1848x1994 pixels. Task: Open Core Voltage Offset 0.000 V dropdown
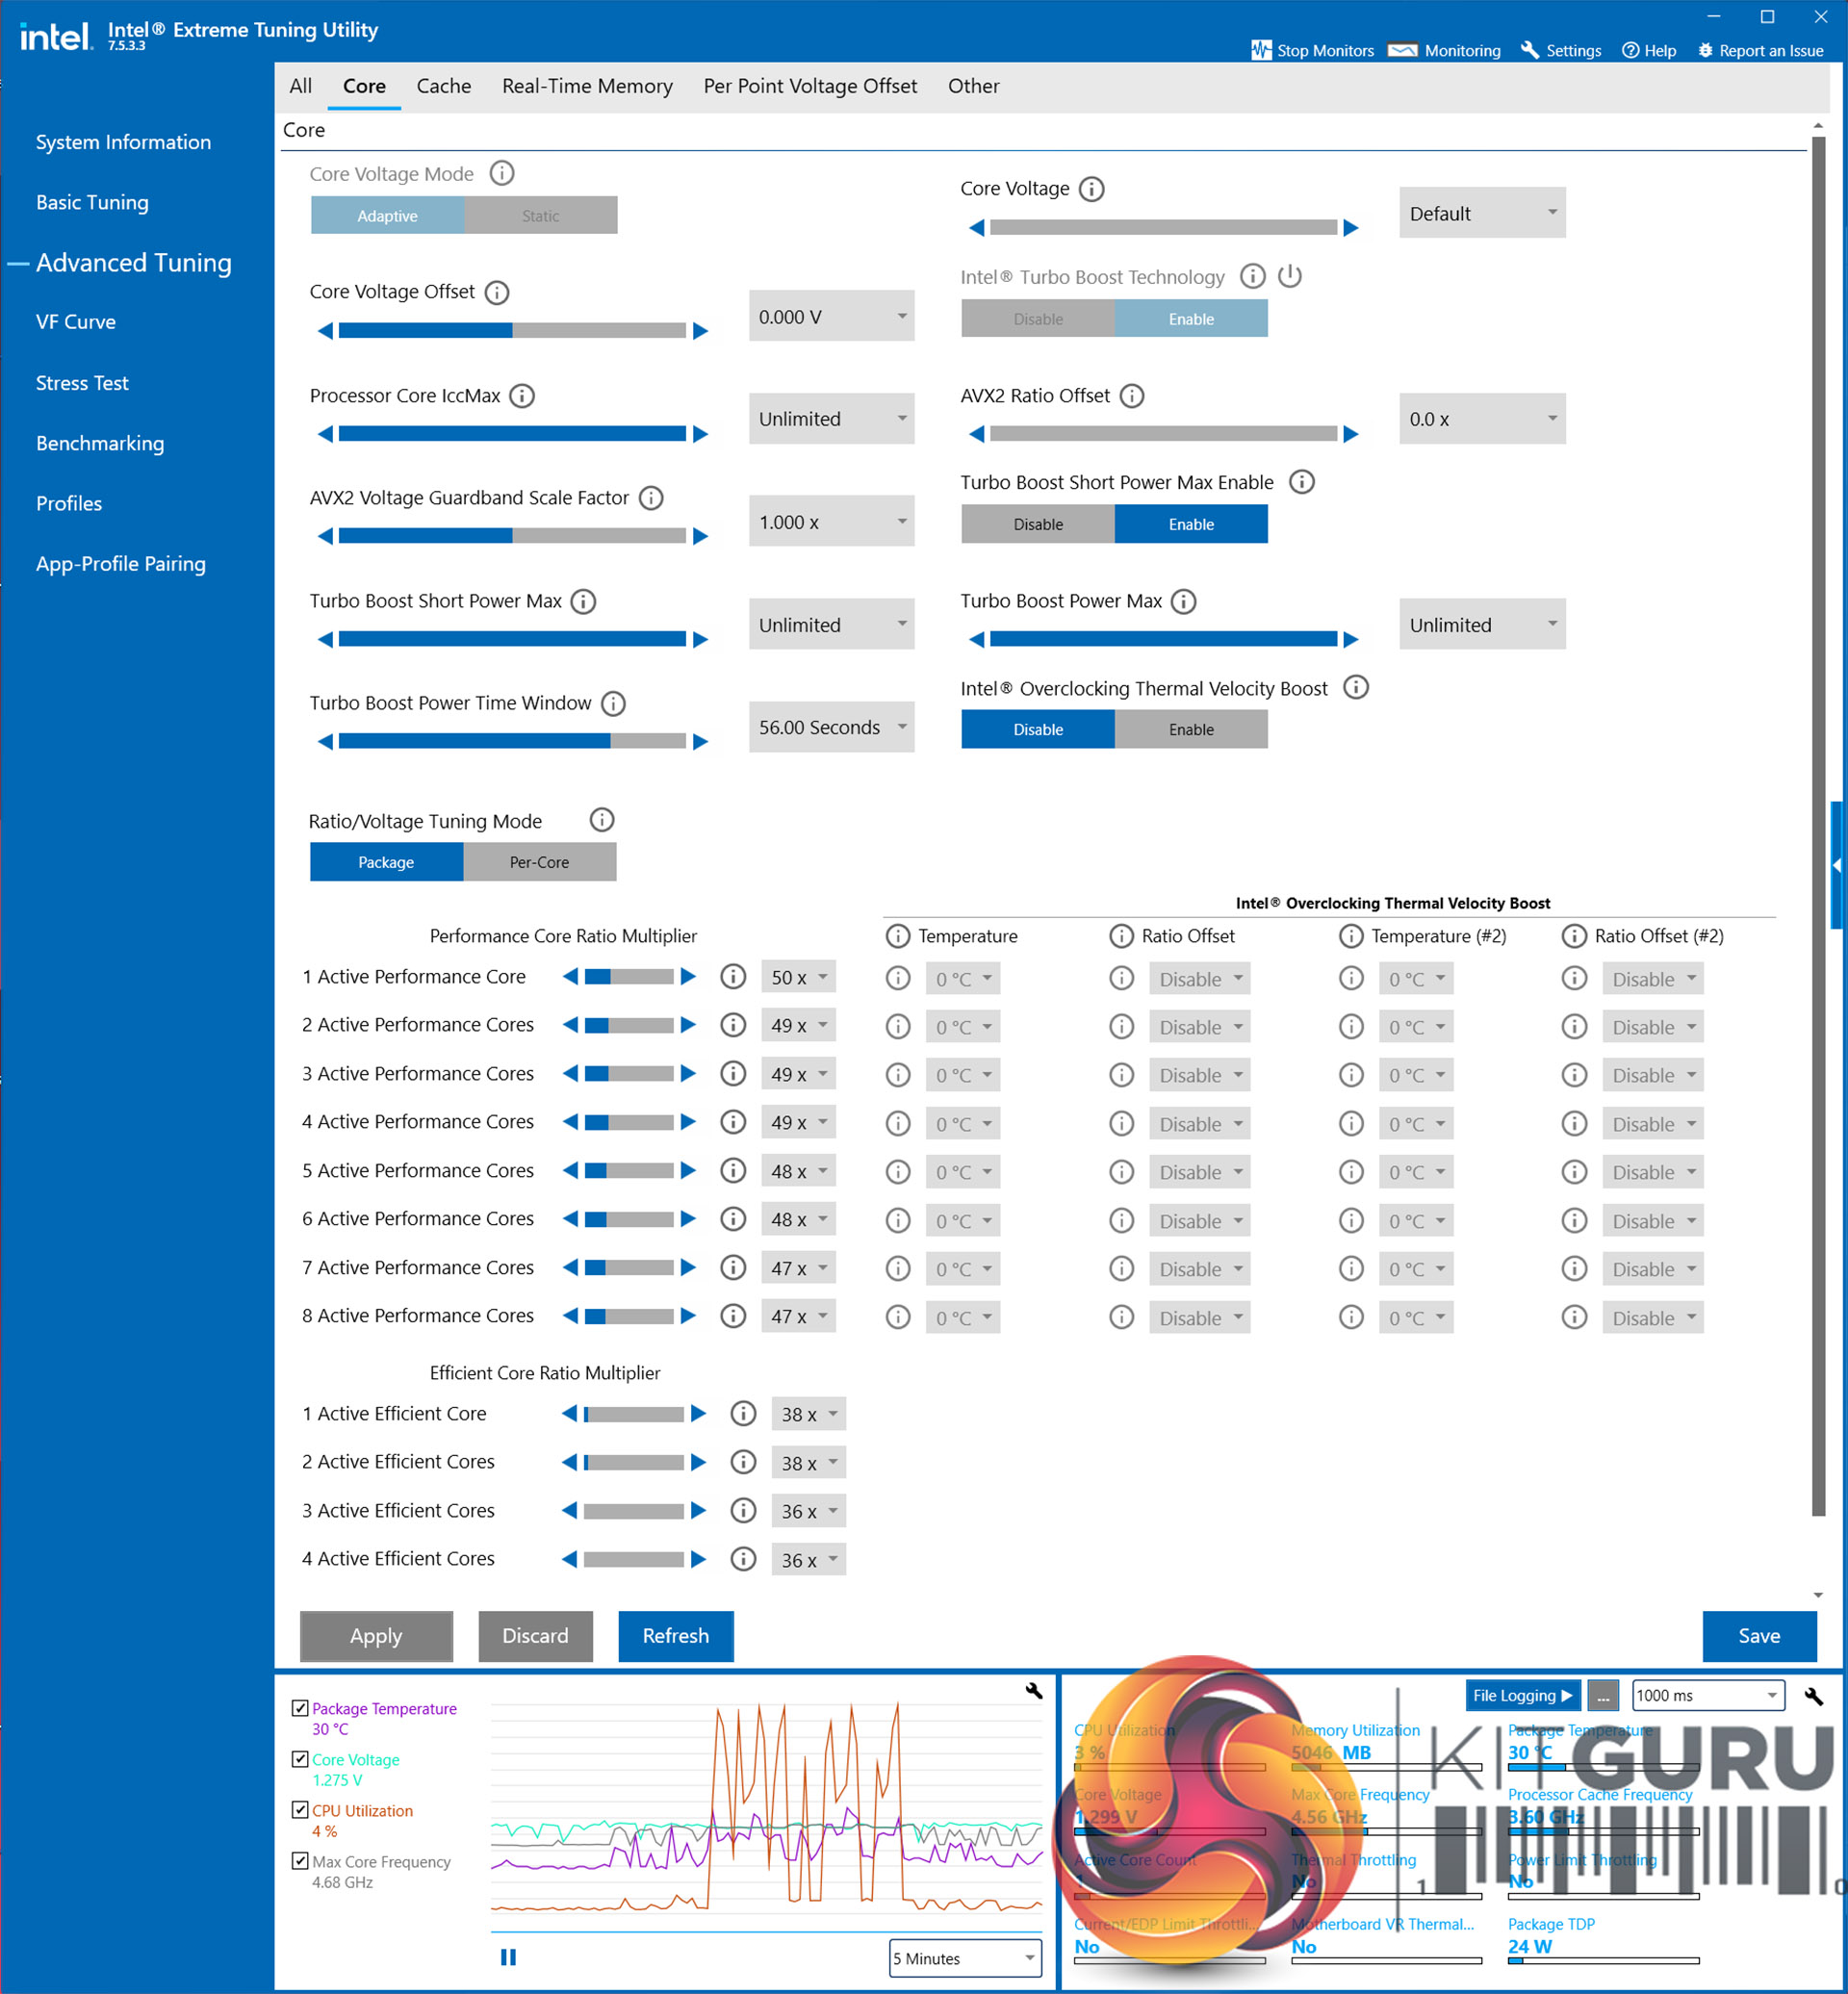click(x=830, y=317)
